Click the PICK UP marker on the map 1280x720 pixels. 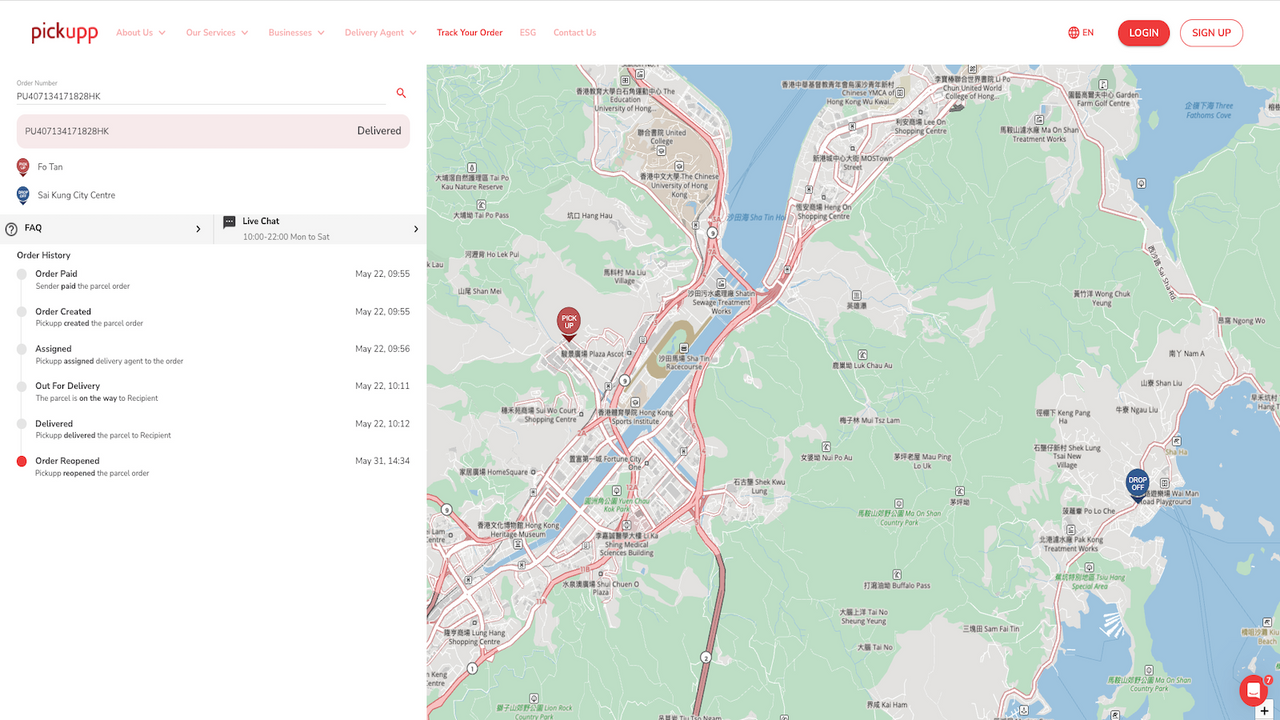(x=568, y=322)
